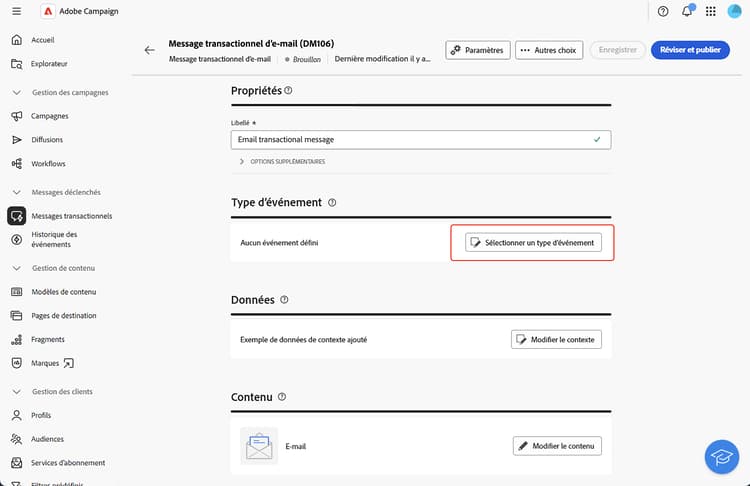Viewport: 750px width, 486px height.
Task: Click the E-mail envelope thumbnail
Action: coord(259,445)
